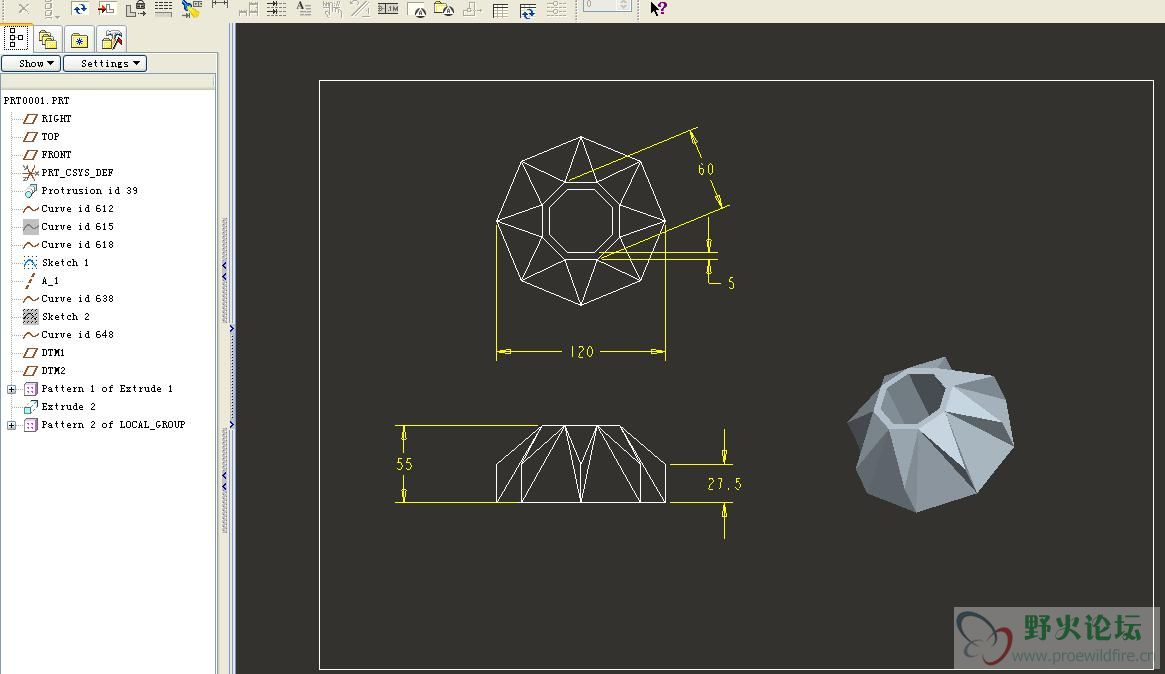The height and width of the screenshot is (674, 1165).
Task: Click the flashlight Find tool icon
Action: 191,8
